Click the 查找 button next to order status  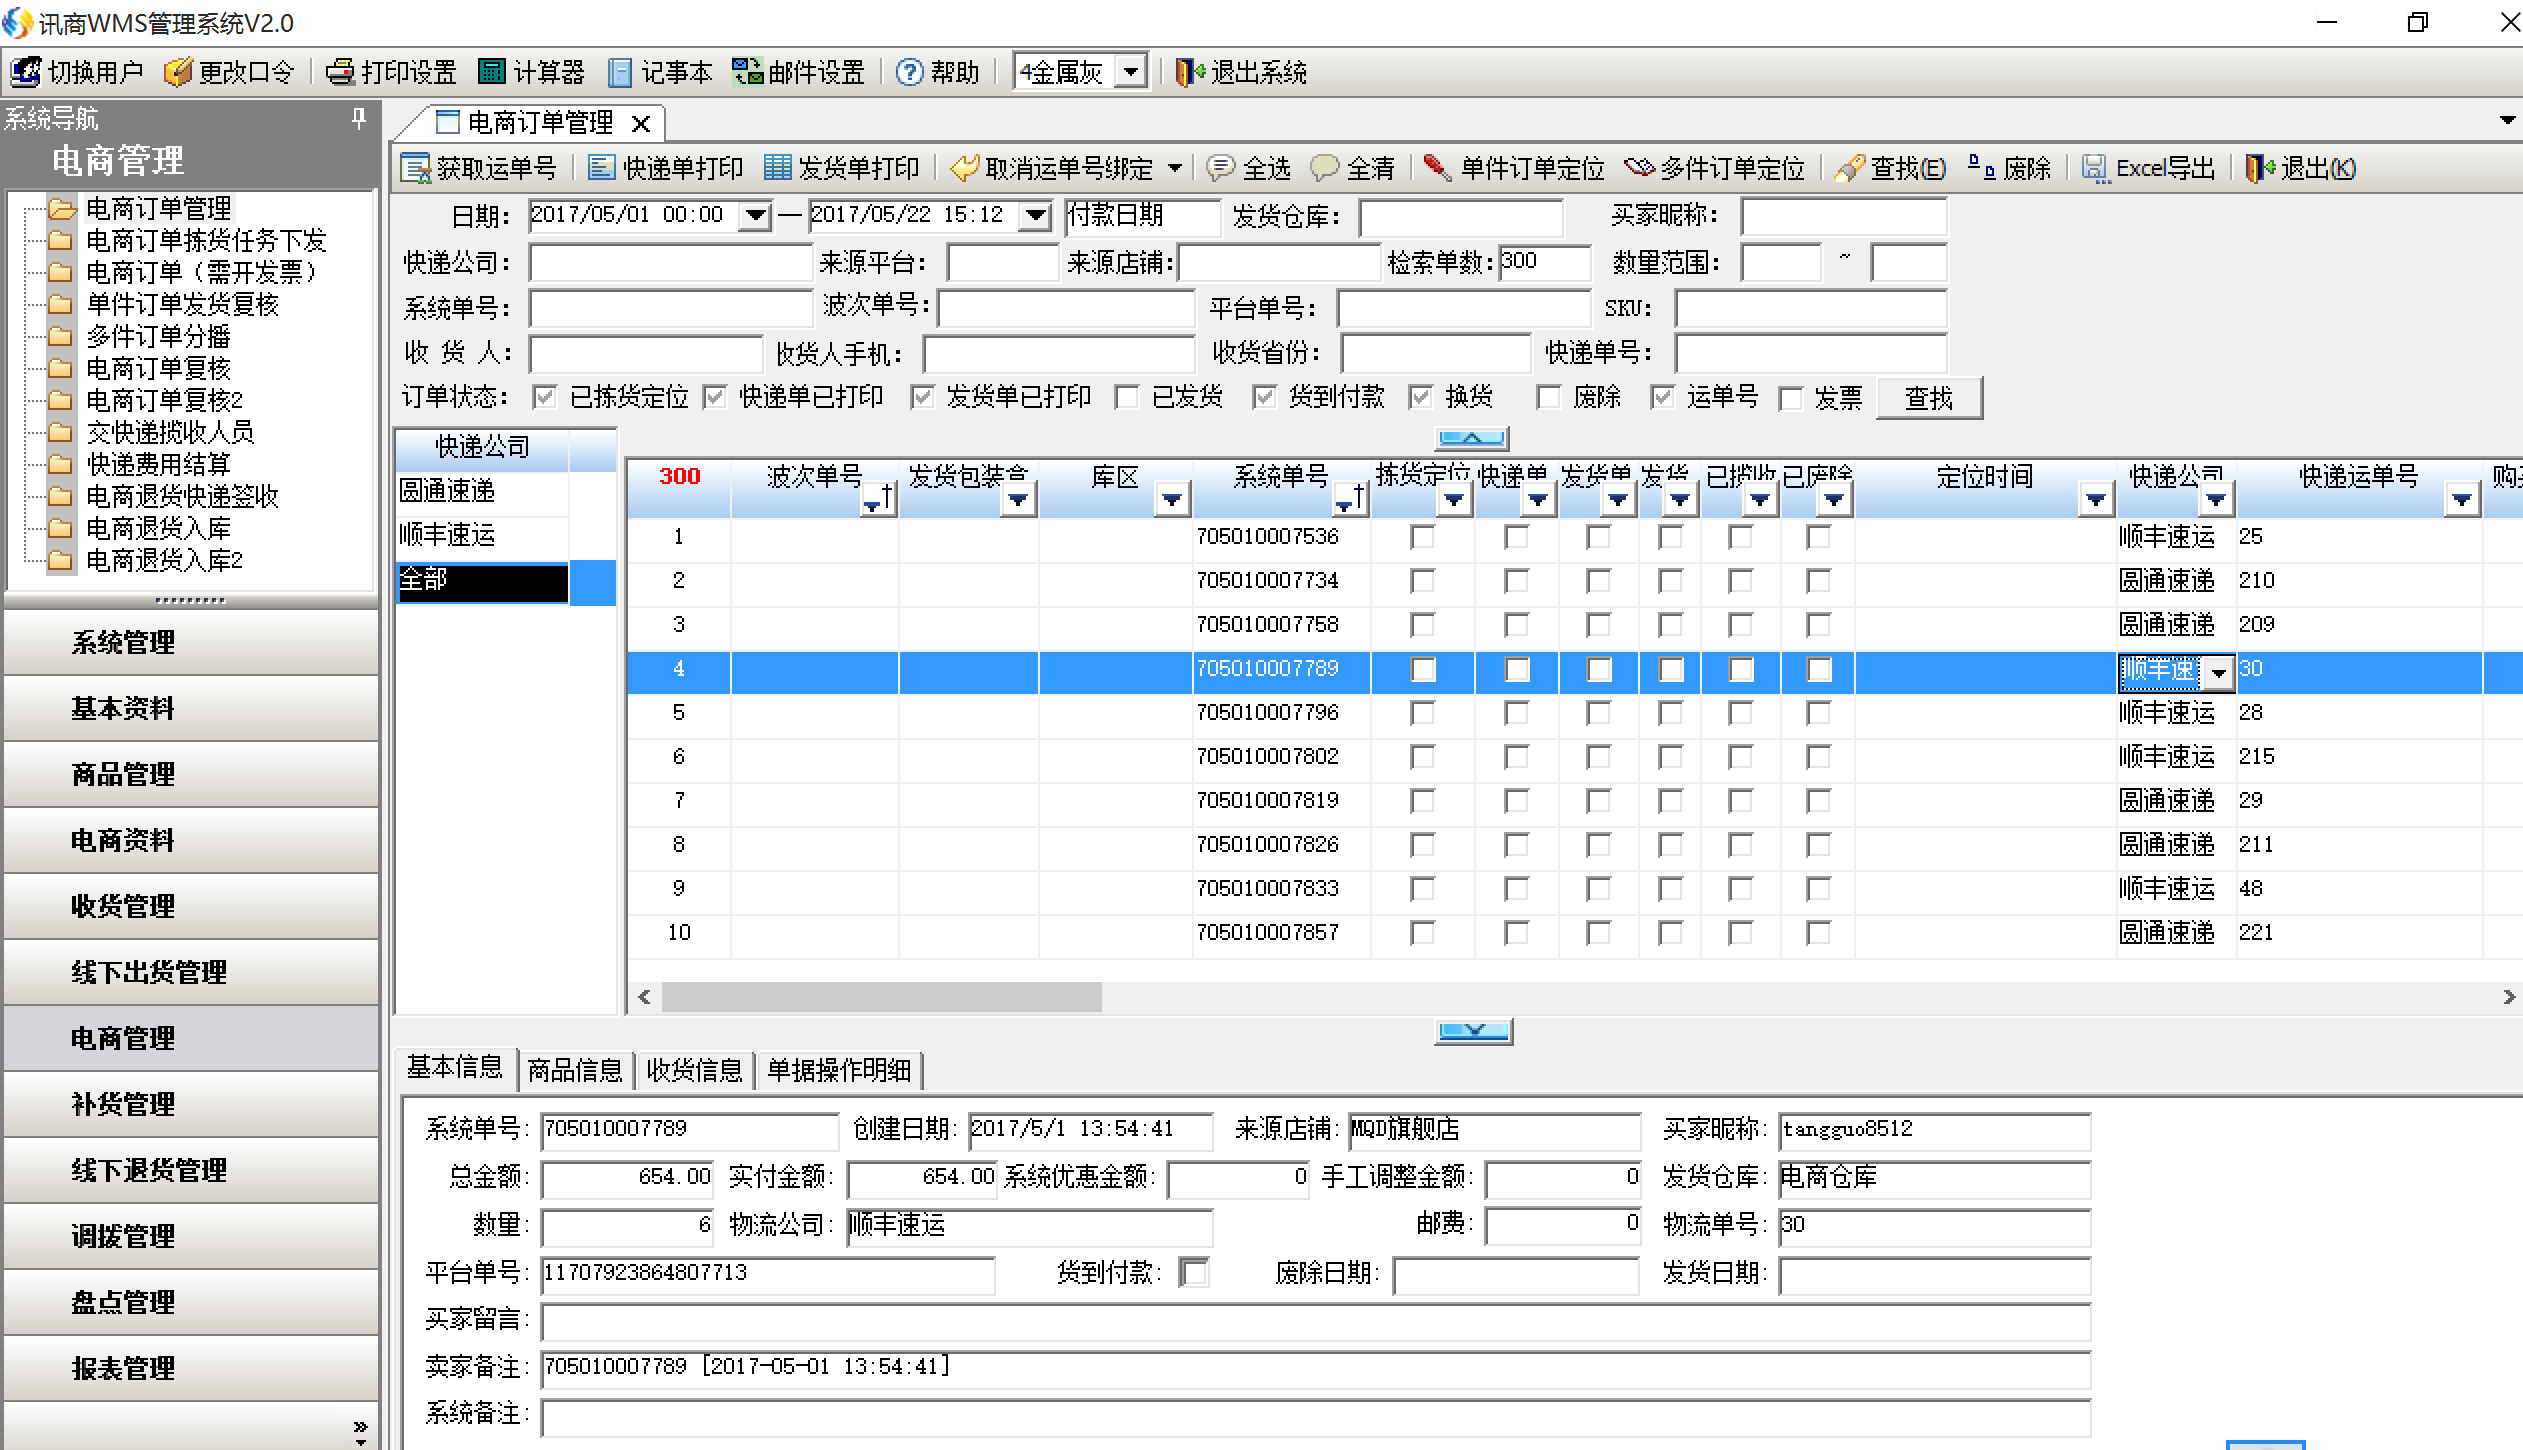click(x=1929, y=397)
